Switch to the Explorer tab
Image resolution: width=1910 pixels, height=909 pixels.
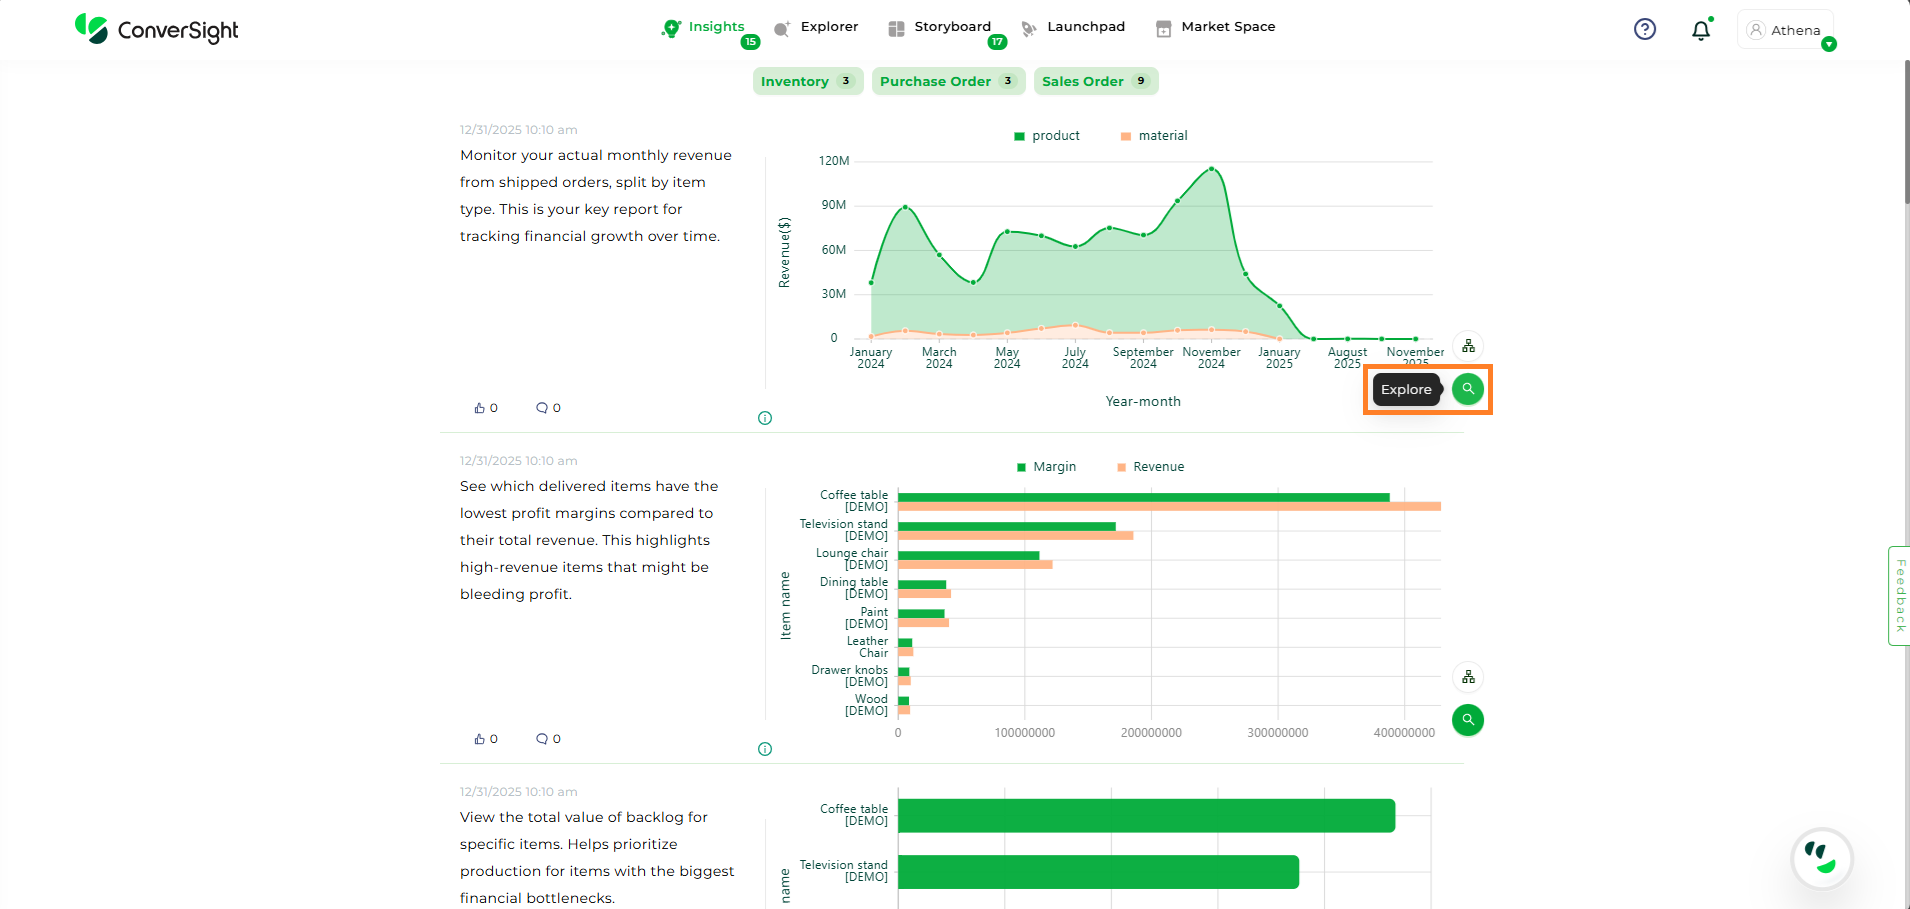817,27
